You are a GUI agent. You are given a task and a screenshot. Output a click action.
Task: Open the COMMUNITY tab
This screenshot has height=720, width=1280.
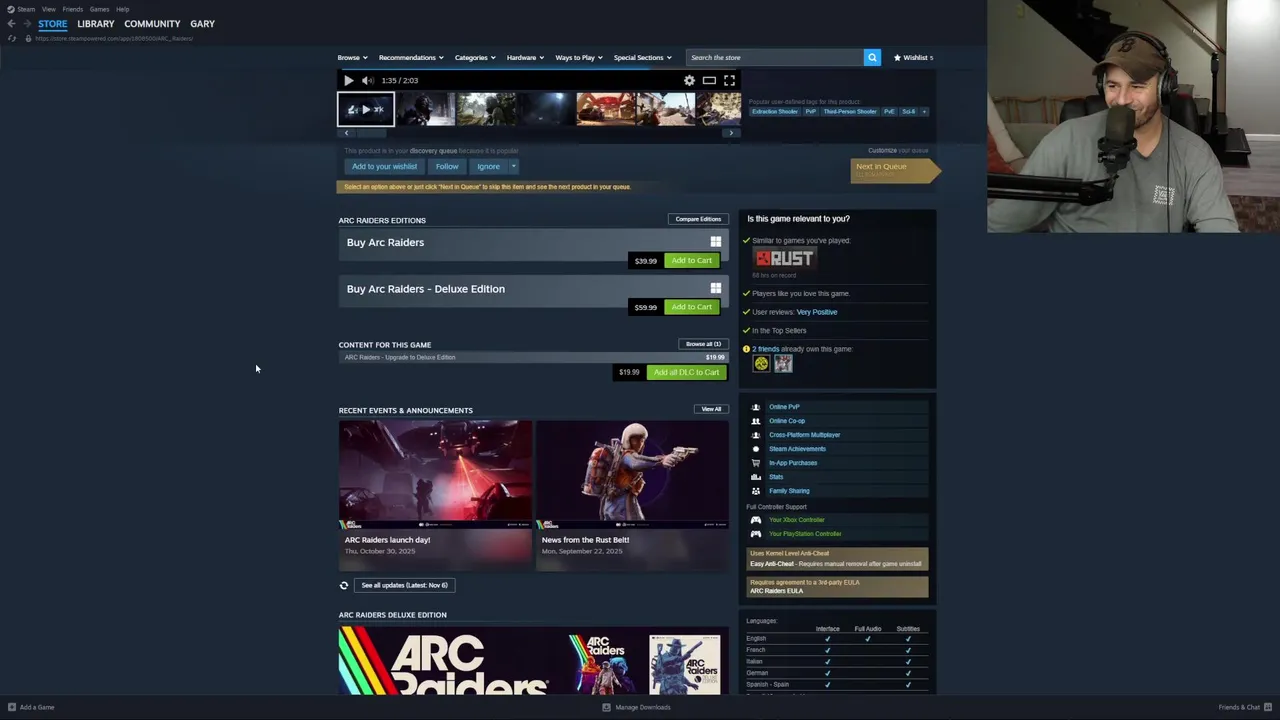point(152,23)
